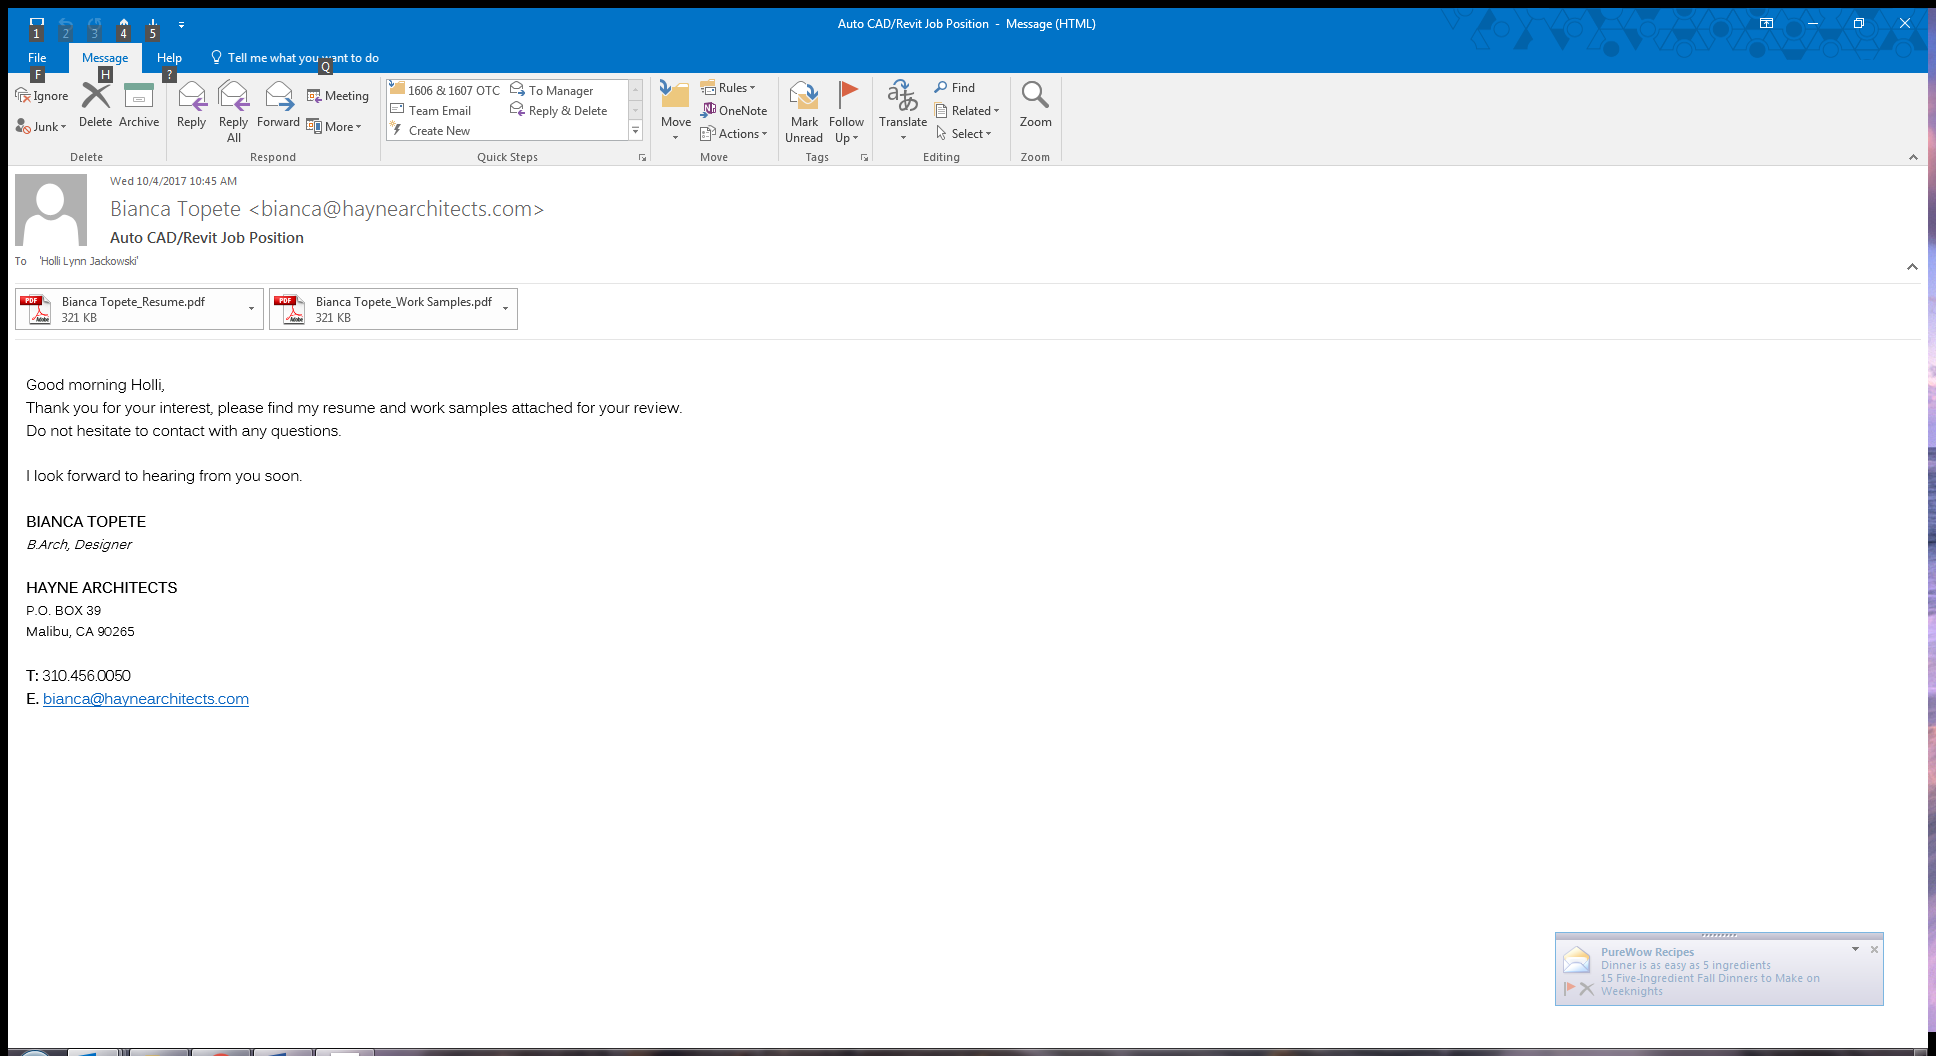This screenshot has height=1056, width=1936.
Task: Close the PureWow Recipes notification
Action: tap(1874, 950)
